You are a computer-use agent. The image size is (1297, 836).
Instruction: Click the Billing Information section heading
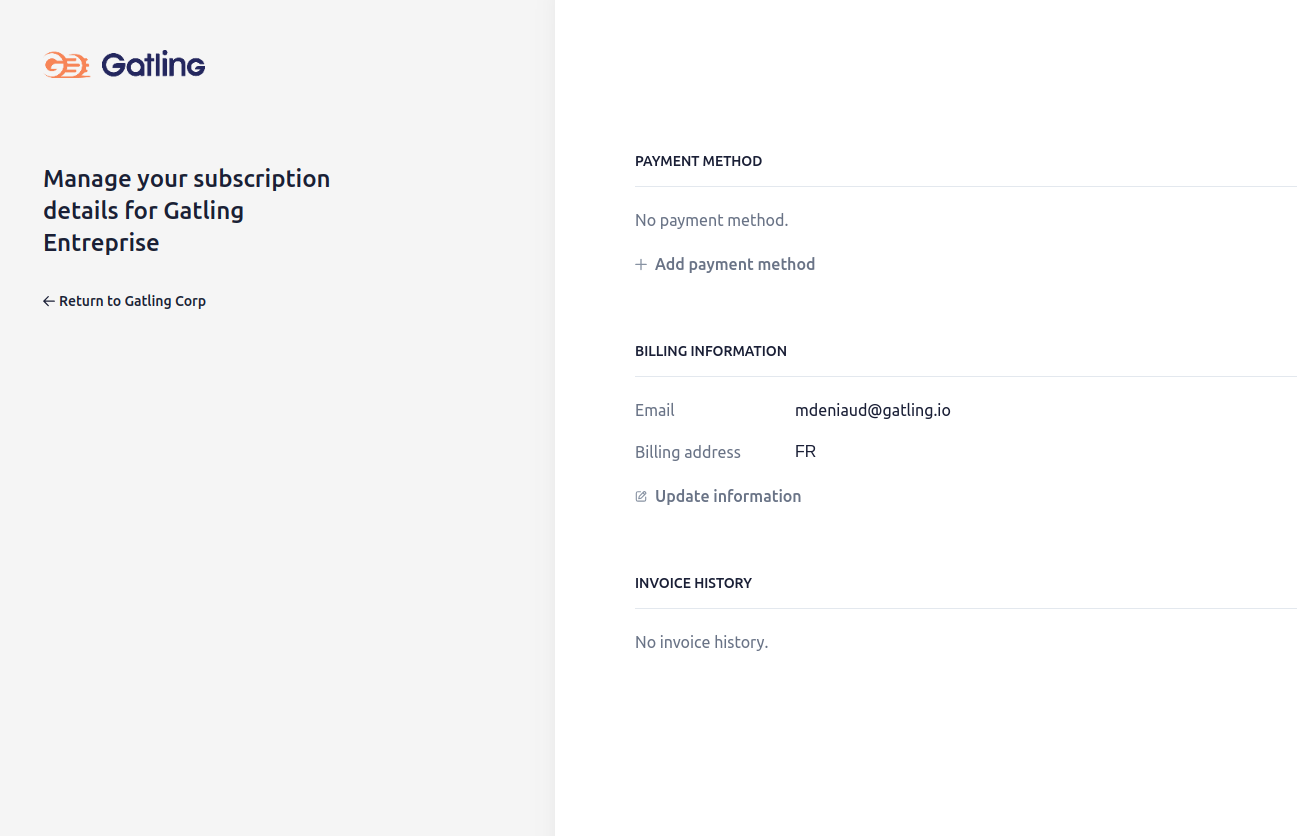pyautogui.click(x=710, y=351)
